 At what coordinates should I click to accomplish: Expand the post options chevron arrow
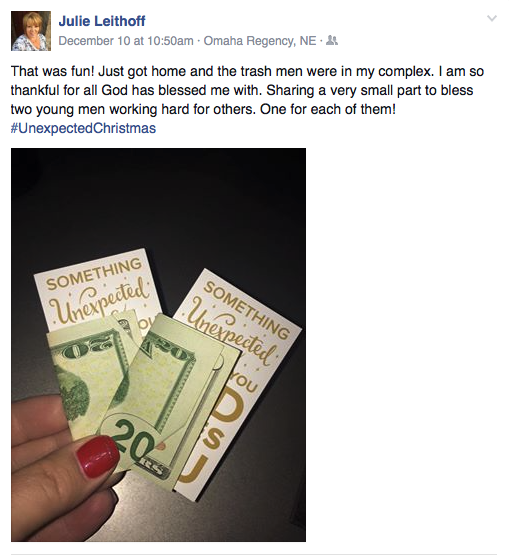tap(492, 18)
